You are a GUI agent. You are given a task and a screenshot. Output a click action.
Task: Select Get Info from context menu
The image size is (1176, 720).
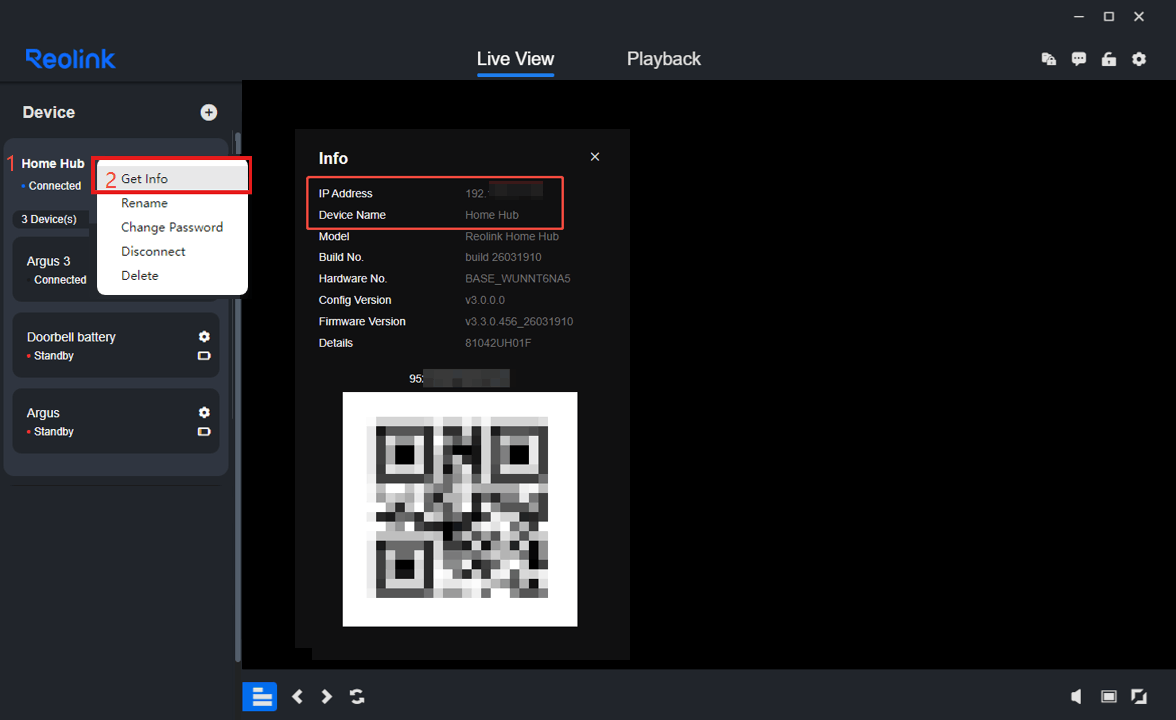[x=172, y=178]
